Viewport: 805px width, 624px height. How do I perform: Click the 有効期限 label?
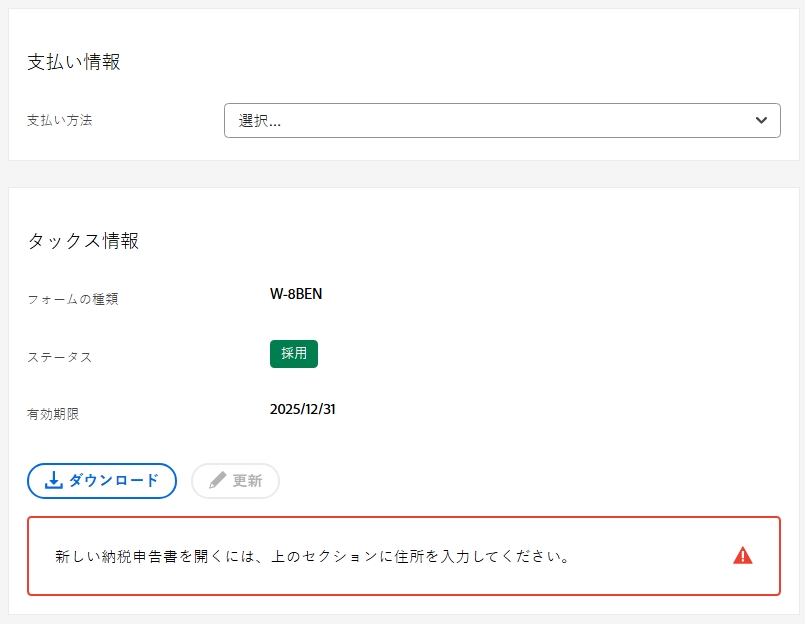[x=53, y=414]
